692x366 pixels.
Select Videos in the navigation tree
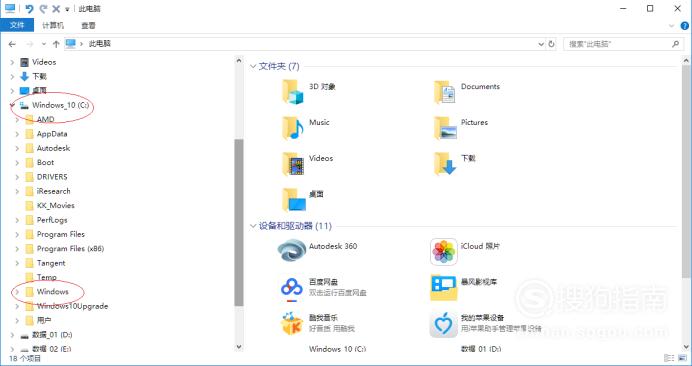pyautogui.click(x=44, y=62)
